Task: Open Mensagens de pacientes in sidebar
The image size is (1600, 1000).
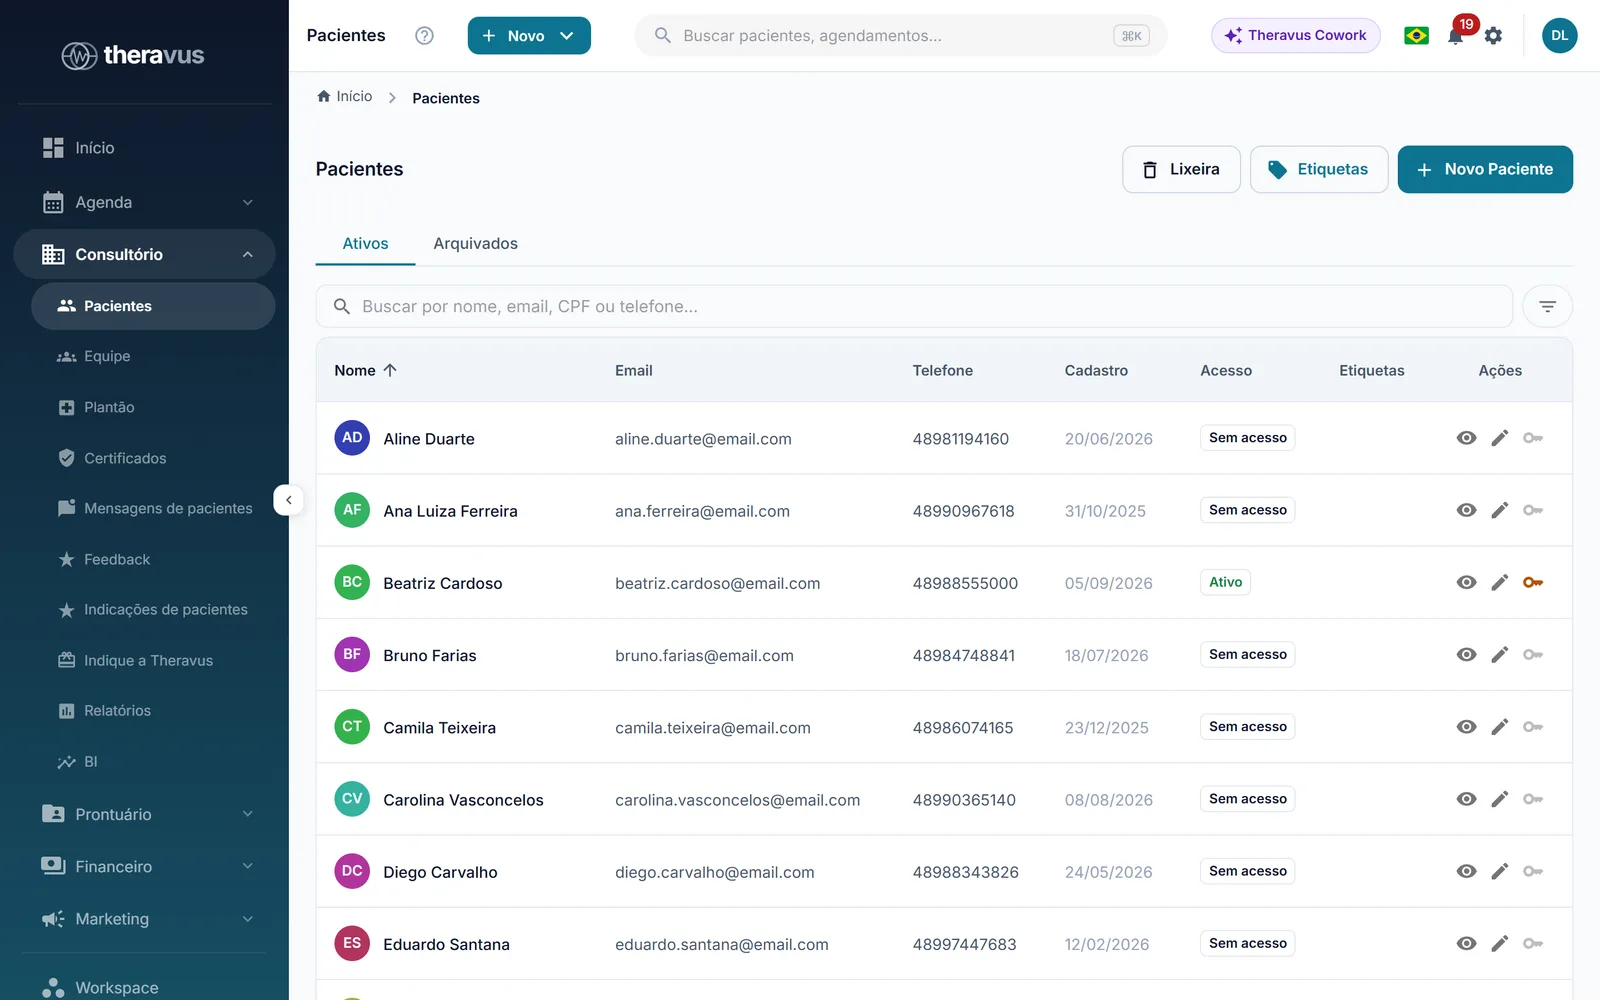Action: point(153,508)
